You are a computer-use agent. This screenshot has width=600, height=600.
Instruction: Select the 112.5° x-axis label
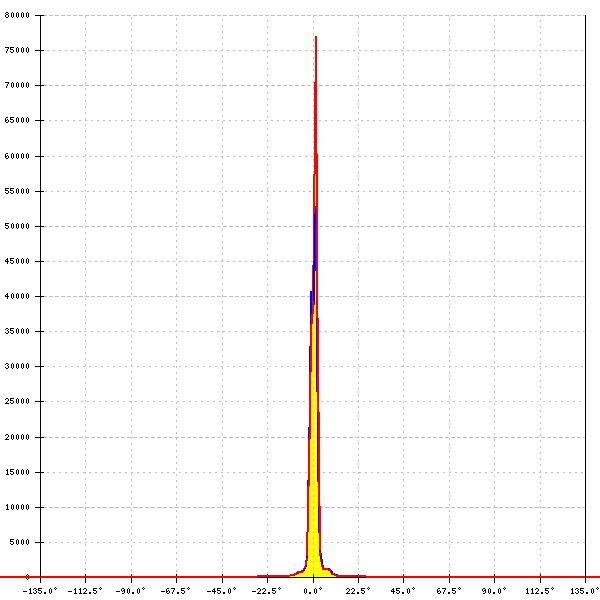(540, 591)
